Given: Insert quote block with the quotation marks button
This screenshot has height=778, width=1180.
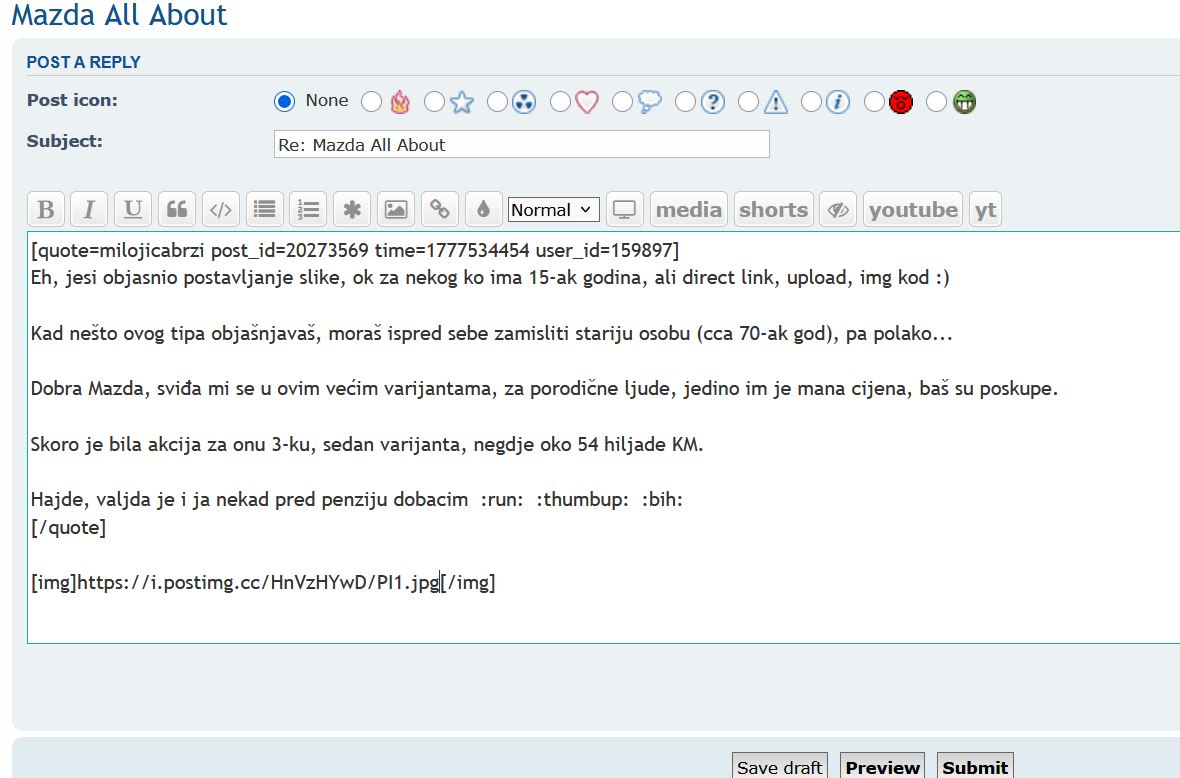Looking at the screenshot, I should pos(177,209).
